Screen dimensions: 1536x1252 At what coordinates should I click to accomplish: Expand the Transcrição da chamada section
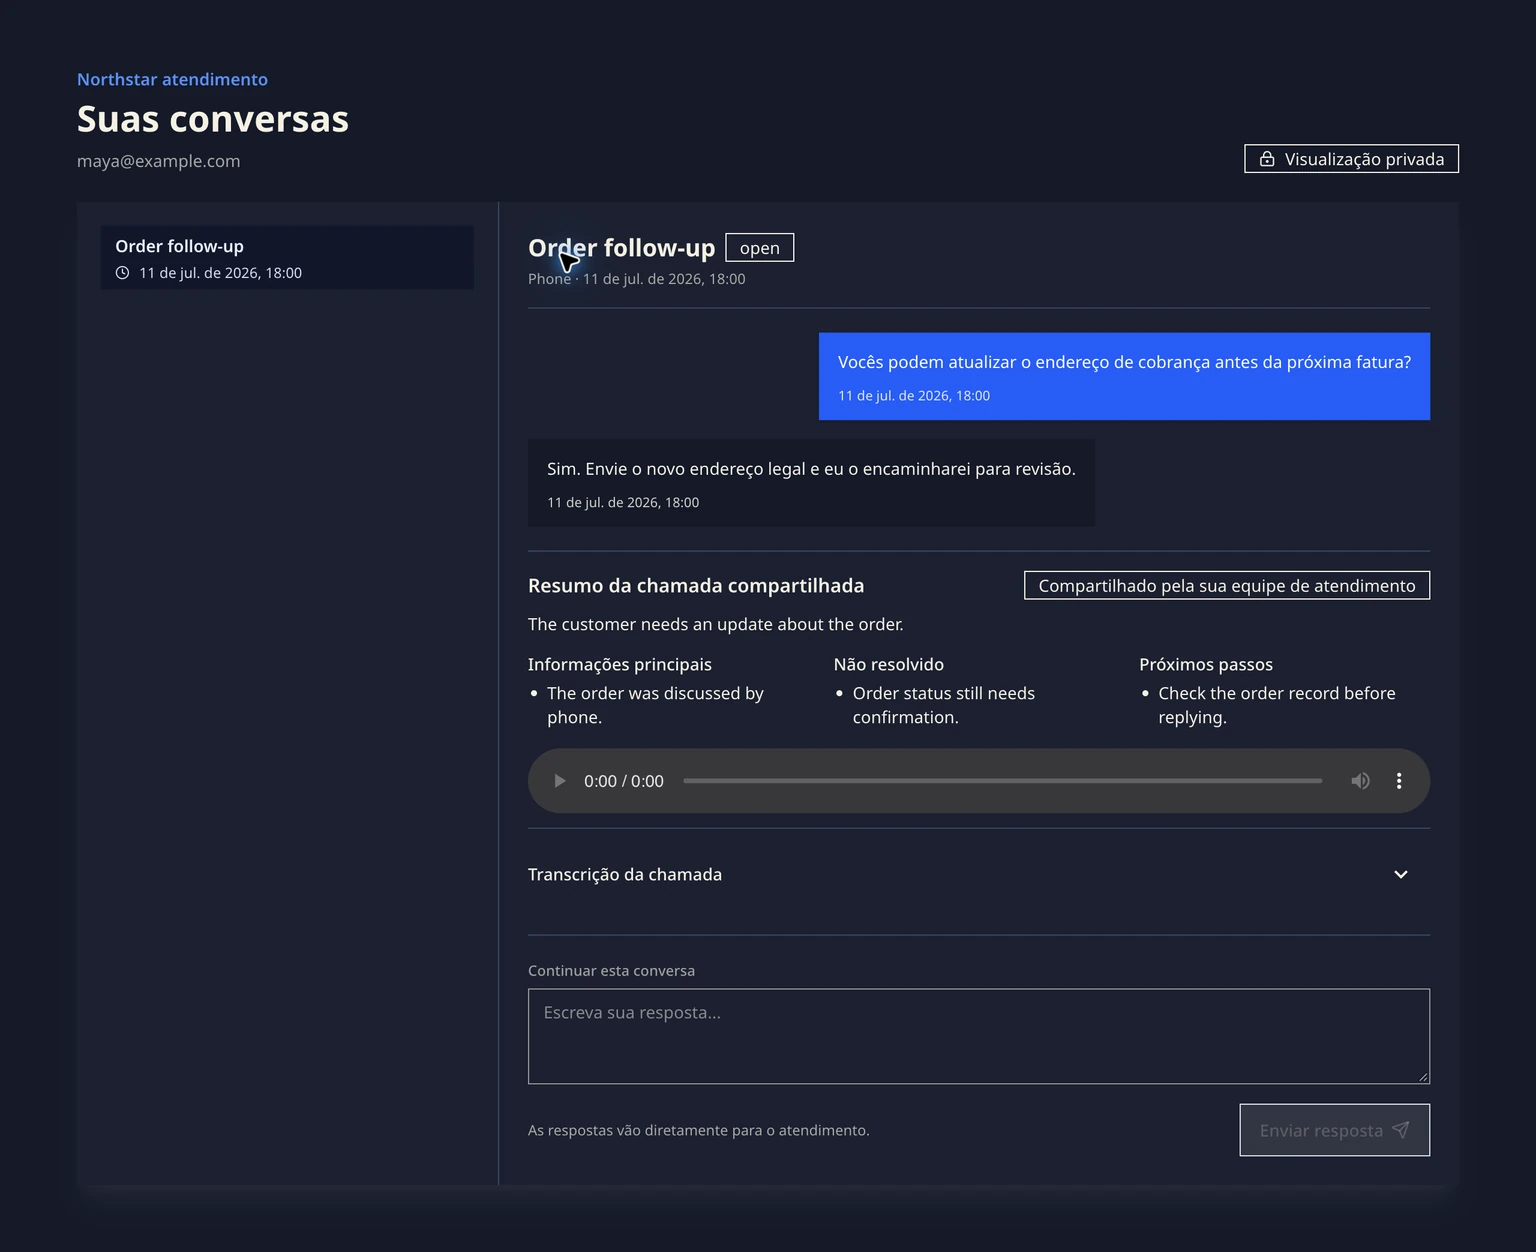978,874
